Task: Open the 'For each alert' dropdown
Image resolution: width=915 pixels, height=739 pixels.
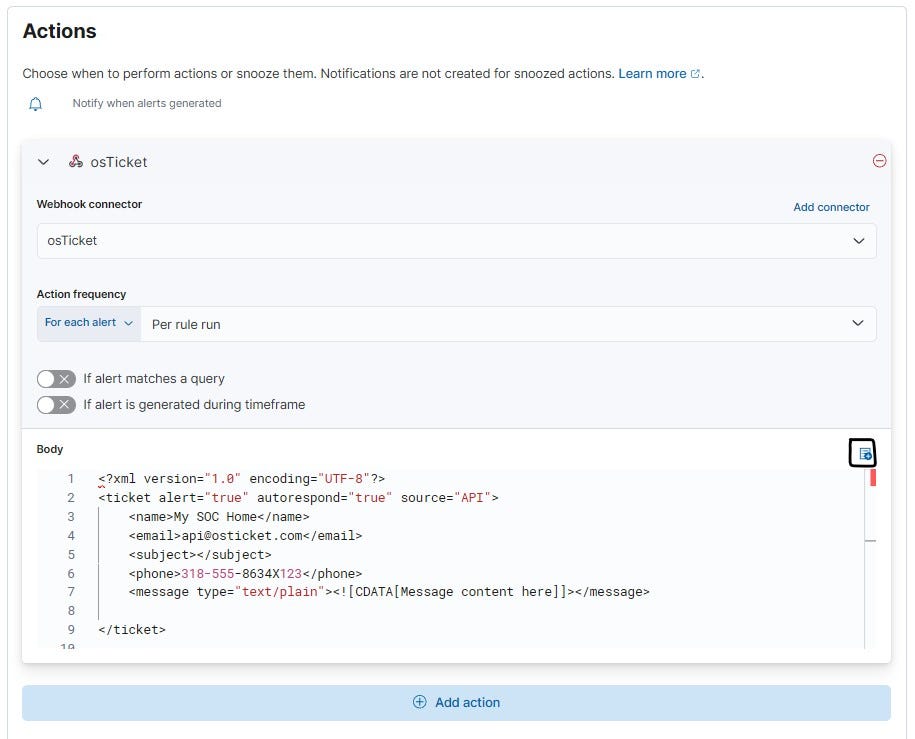Action: [89, 323]
